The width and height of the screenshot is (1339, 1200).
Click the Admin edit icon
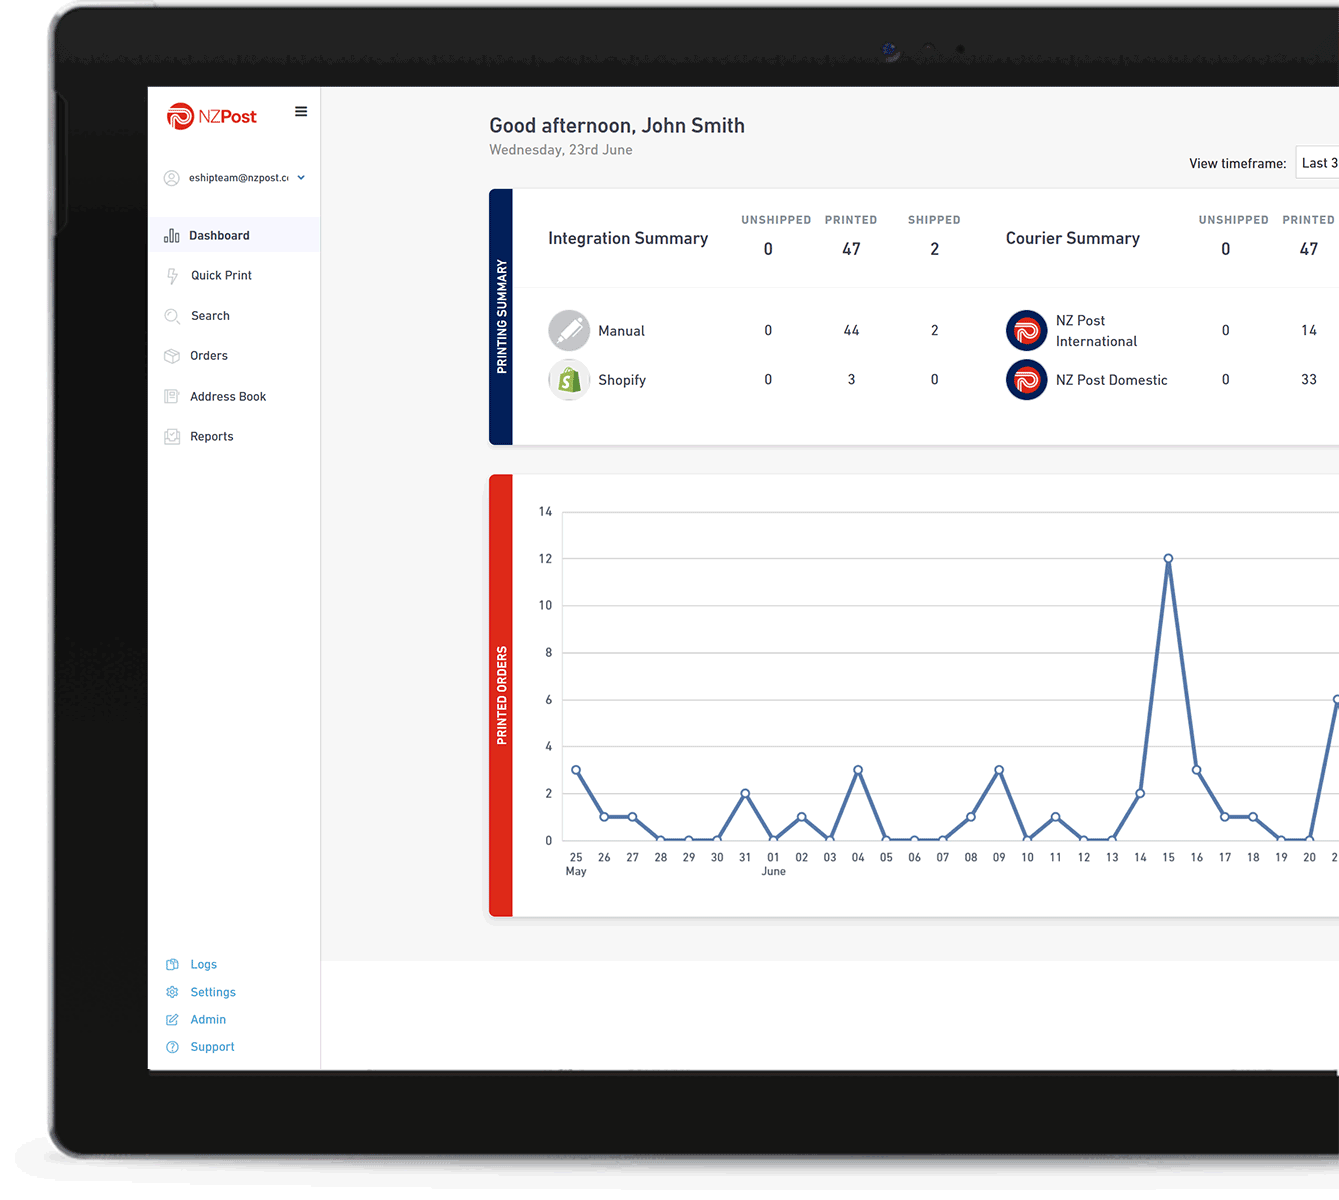[172, 1020]
